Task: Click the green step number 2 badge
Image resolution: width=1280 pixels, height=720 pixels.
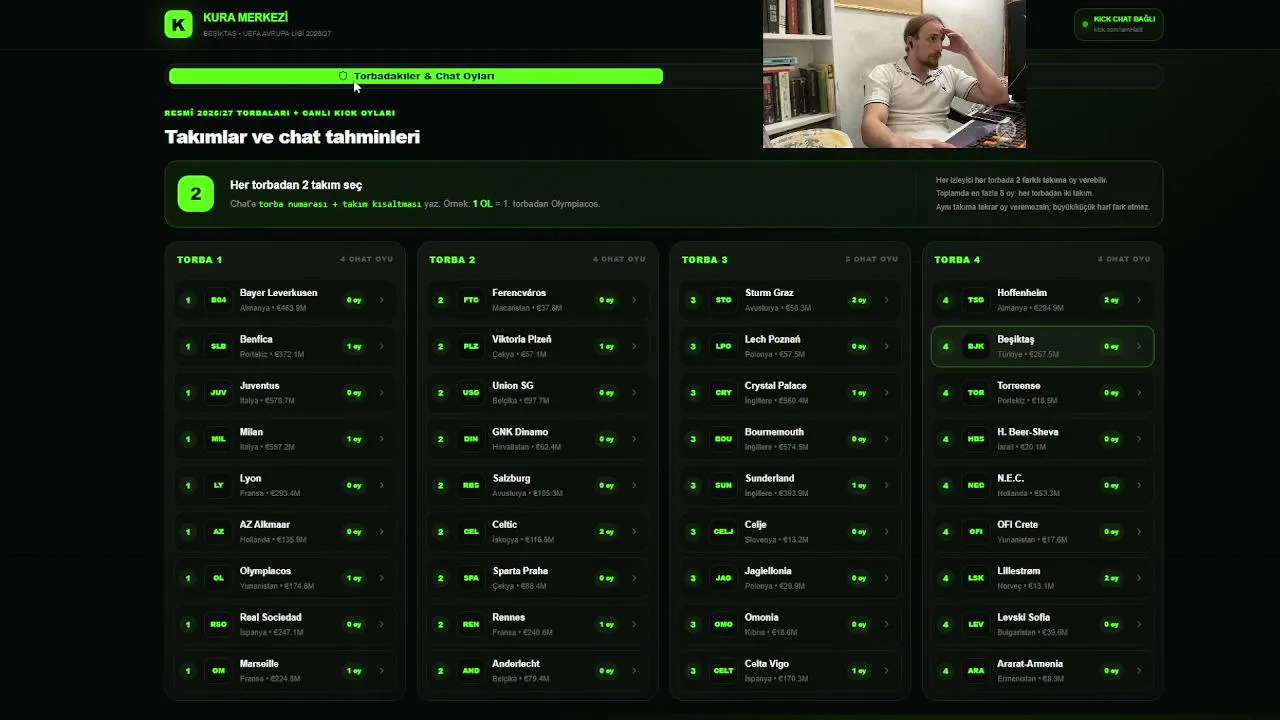Action: point(196,194)
